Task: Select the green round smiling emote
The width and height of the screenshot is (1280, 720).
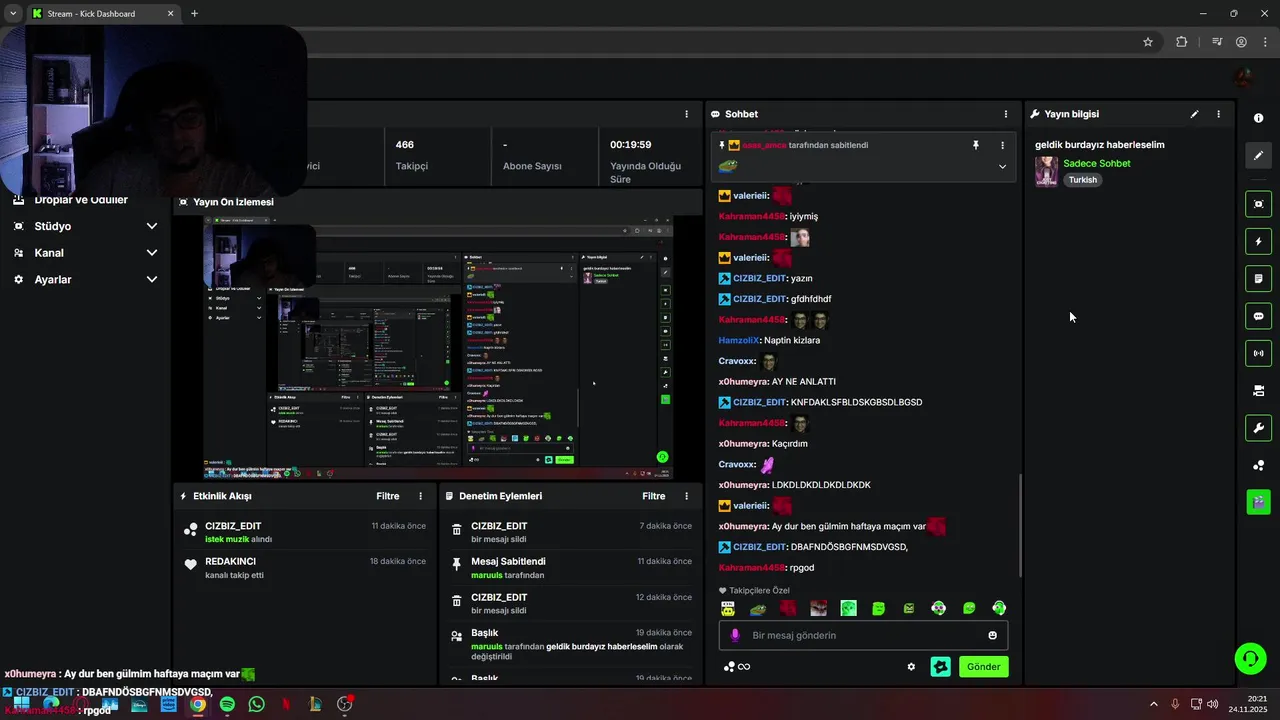Action: 969,608
